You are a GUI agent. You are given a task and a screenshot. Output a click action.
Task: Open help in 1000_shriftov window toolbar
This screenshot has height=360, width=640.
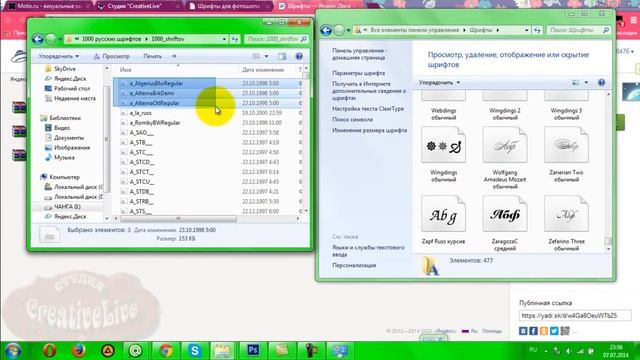299,56
